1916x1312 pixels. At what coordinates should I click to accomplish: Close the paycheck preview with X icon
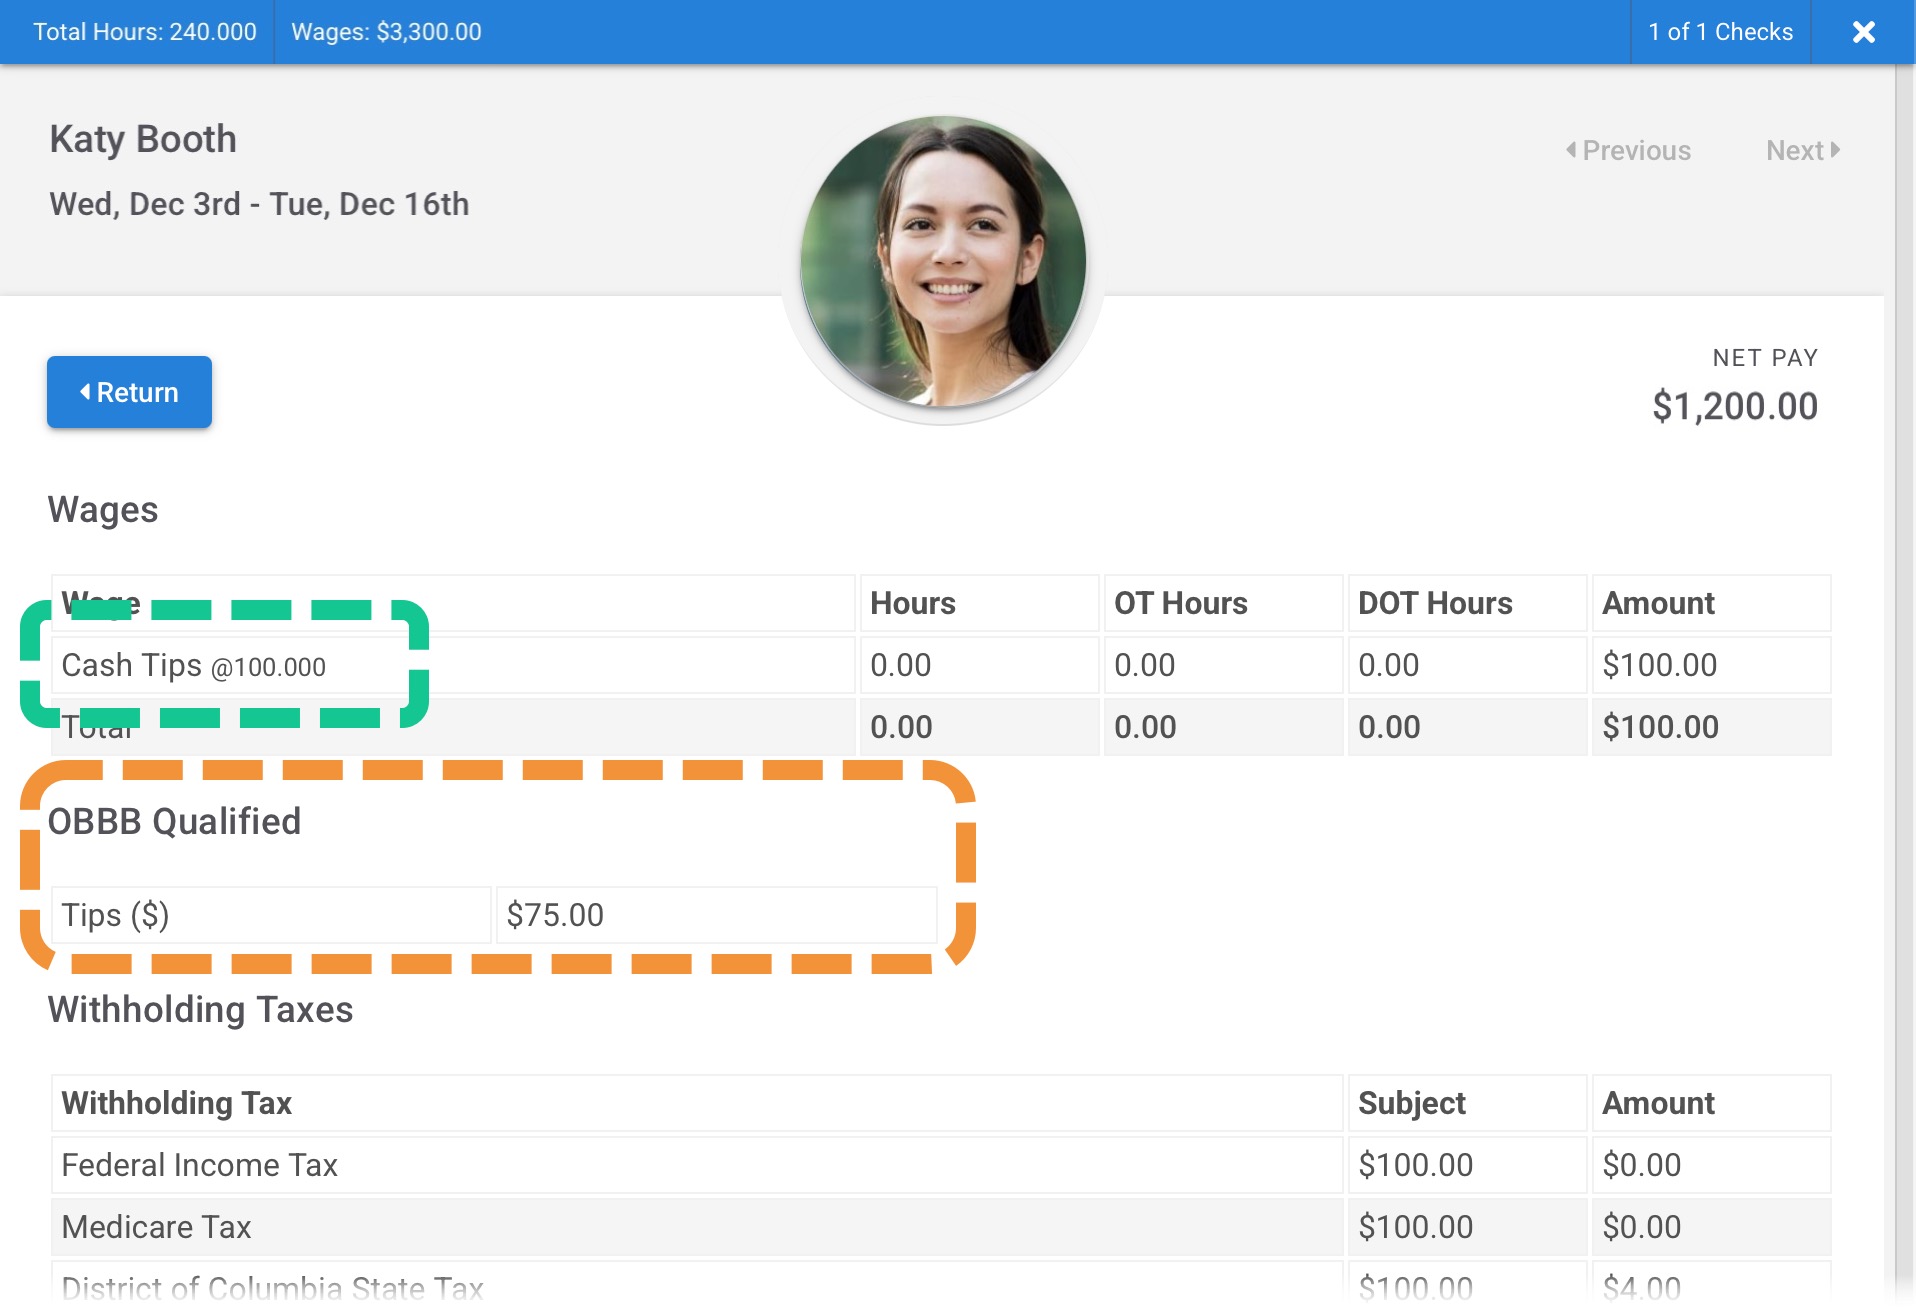click(1863, 32)
